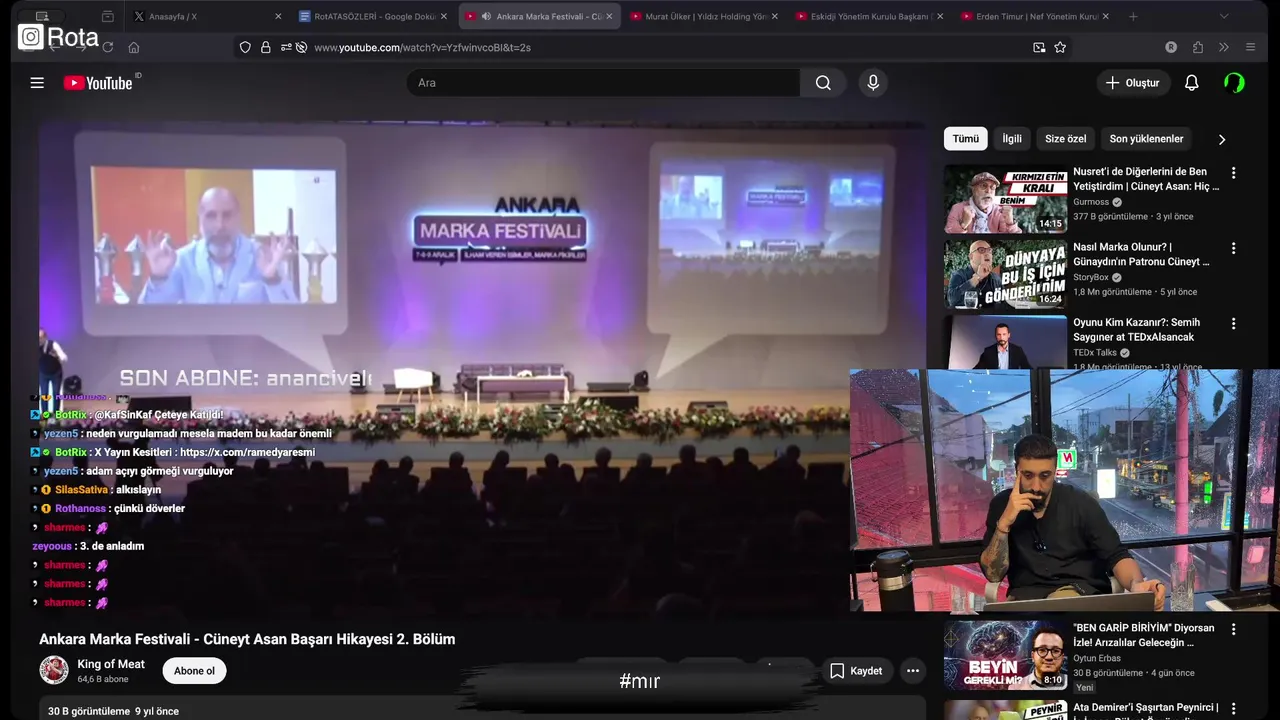Start voice search with the microphone icon
The image size is (1280, 720).
pyautogui.click(x=873, y=83)
